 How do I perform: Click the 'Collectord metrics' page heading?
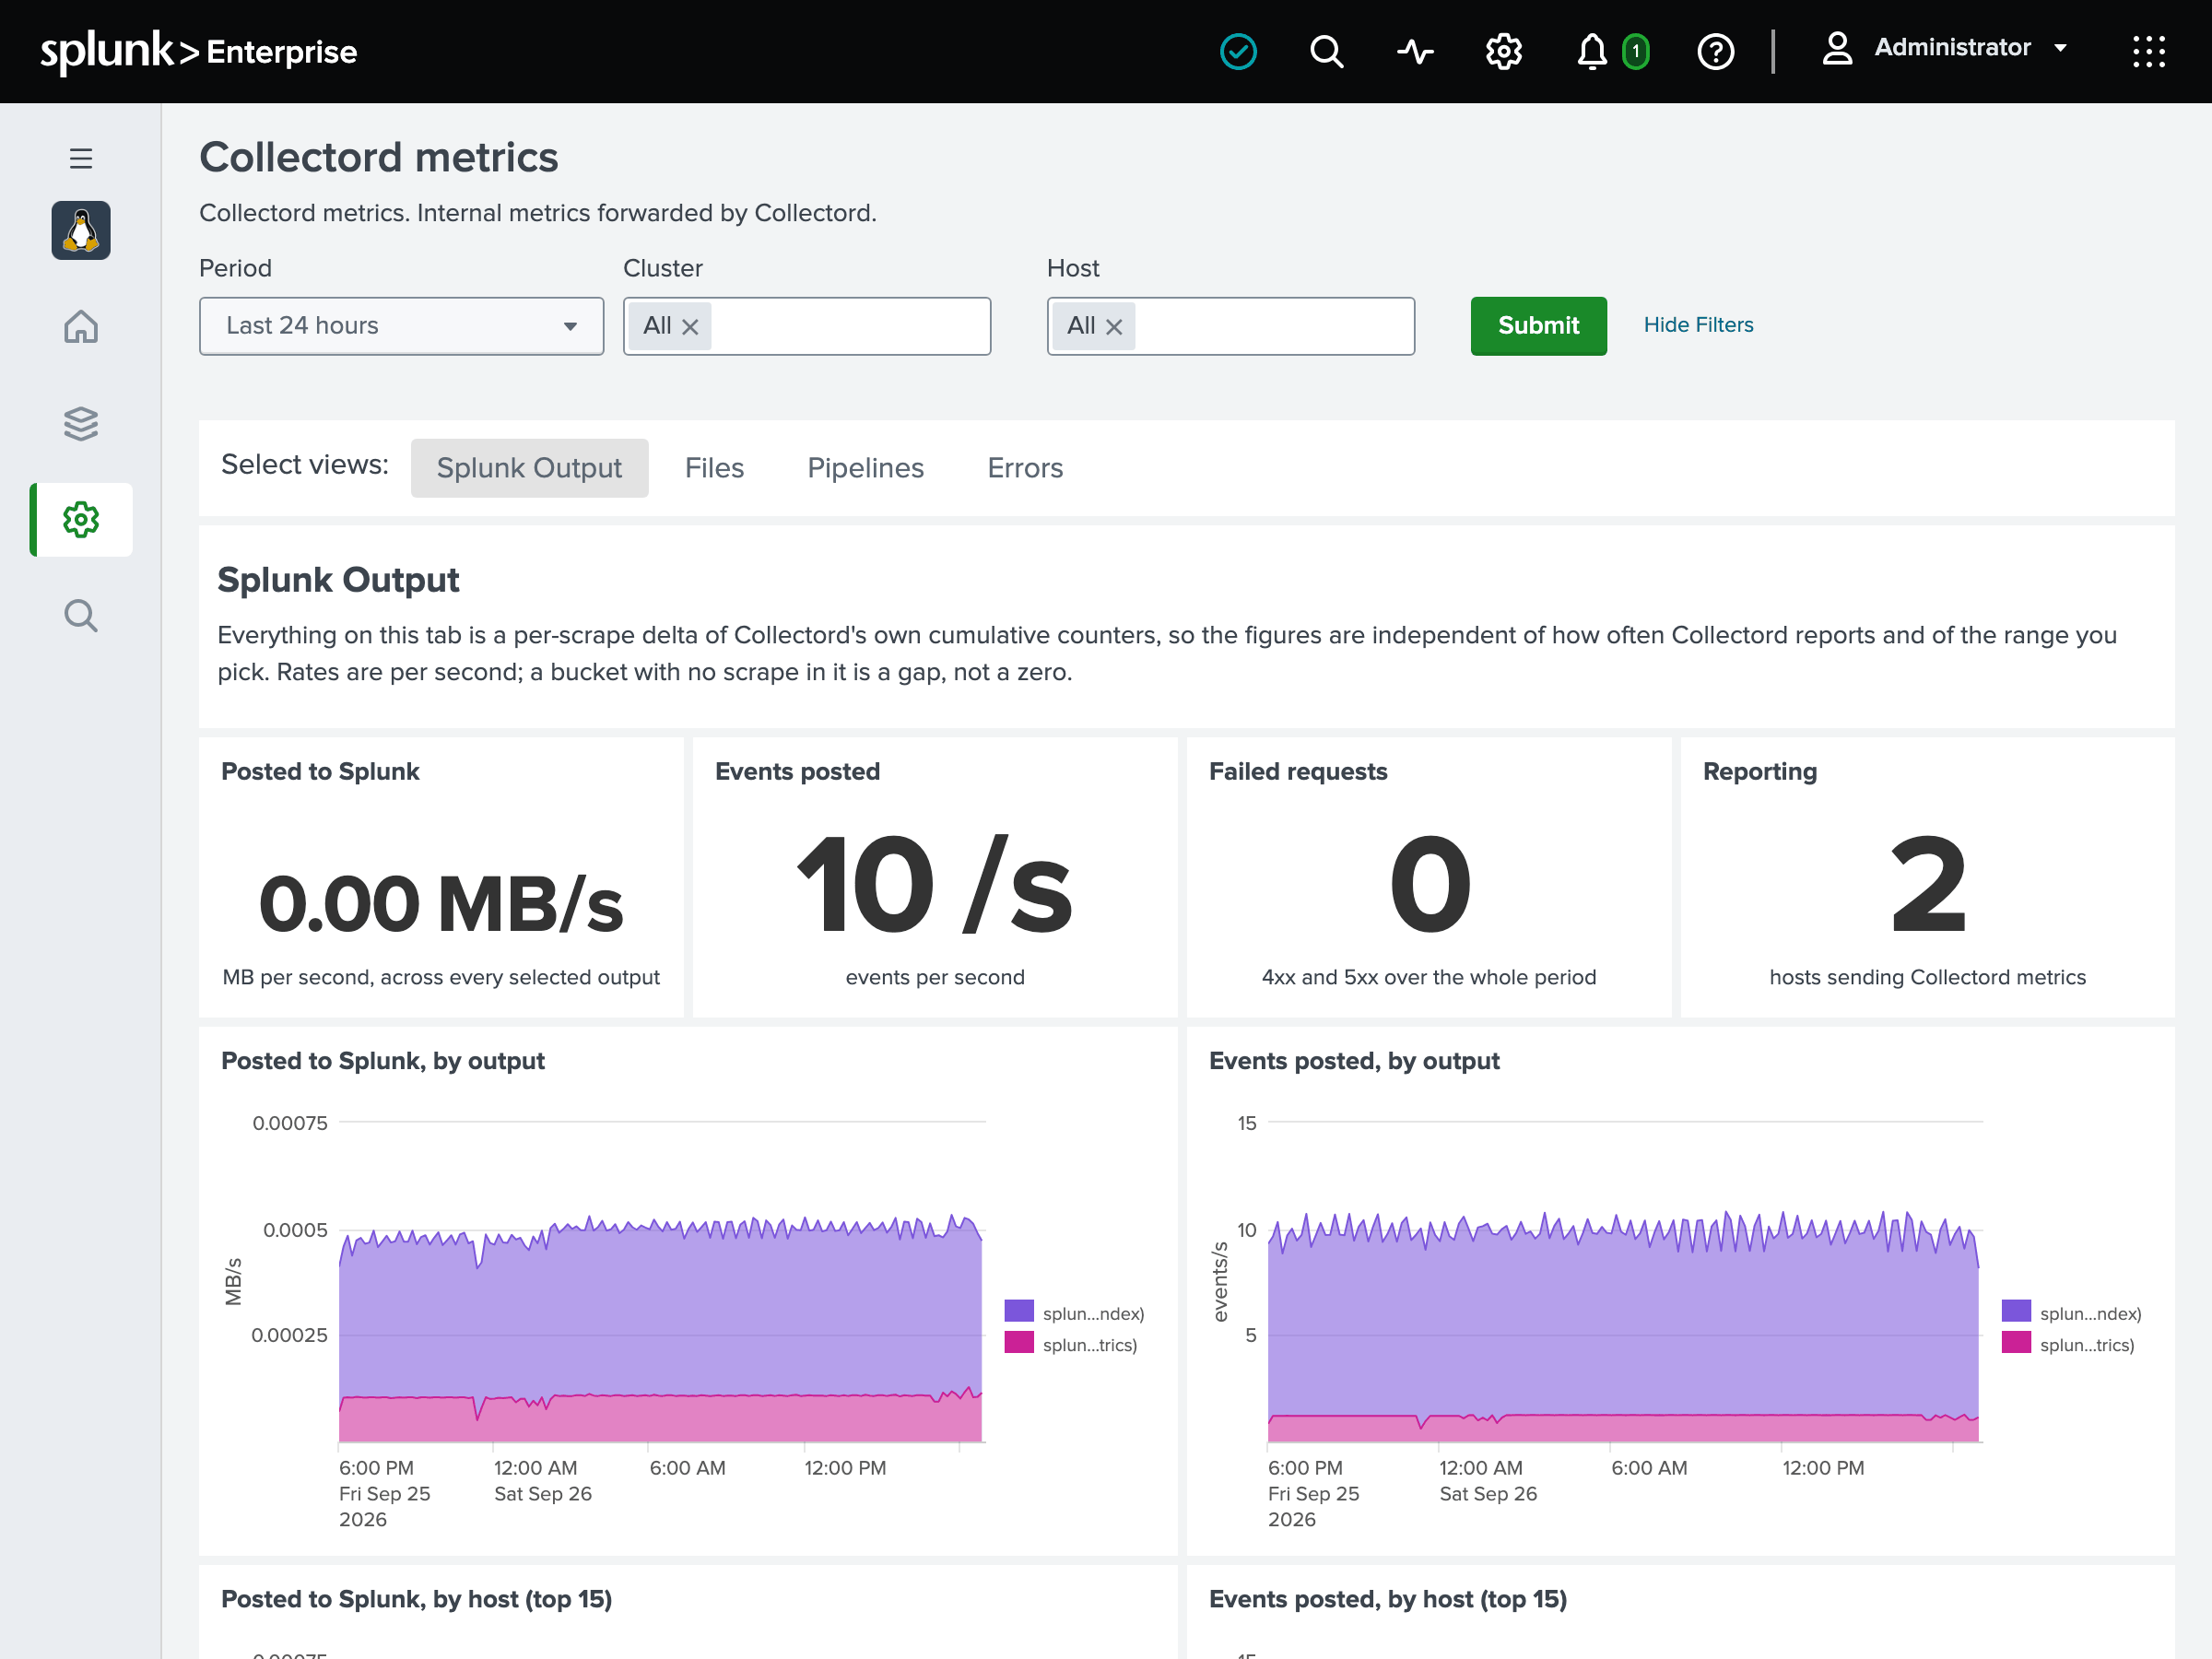pos(378,157)
